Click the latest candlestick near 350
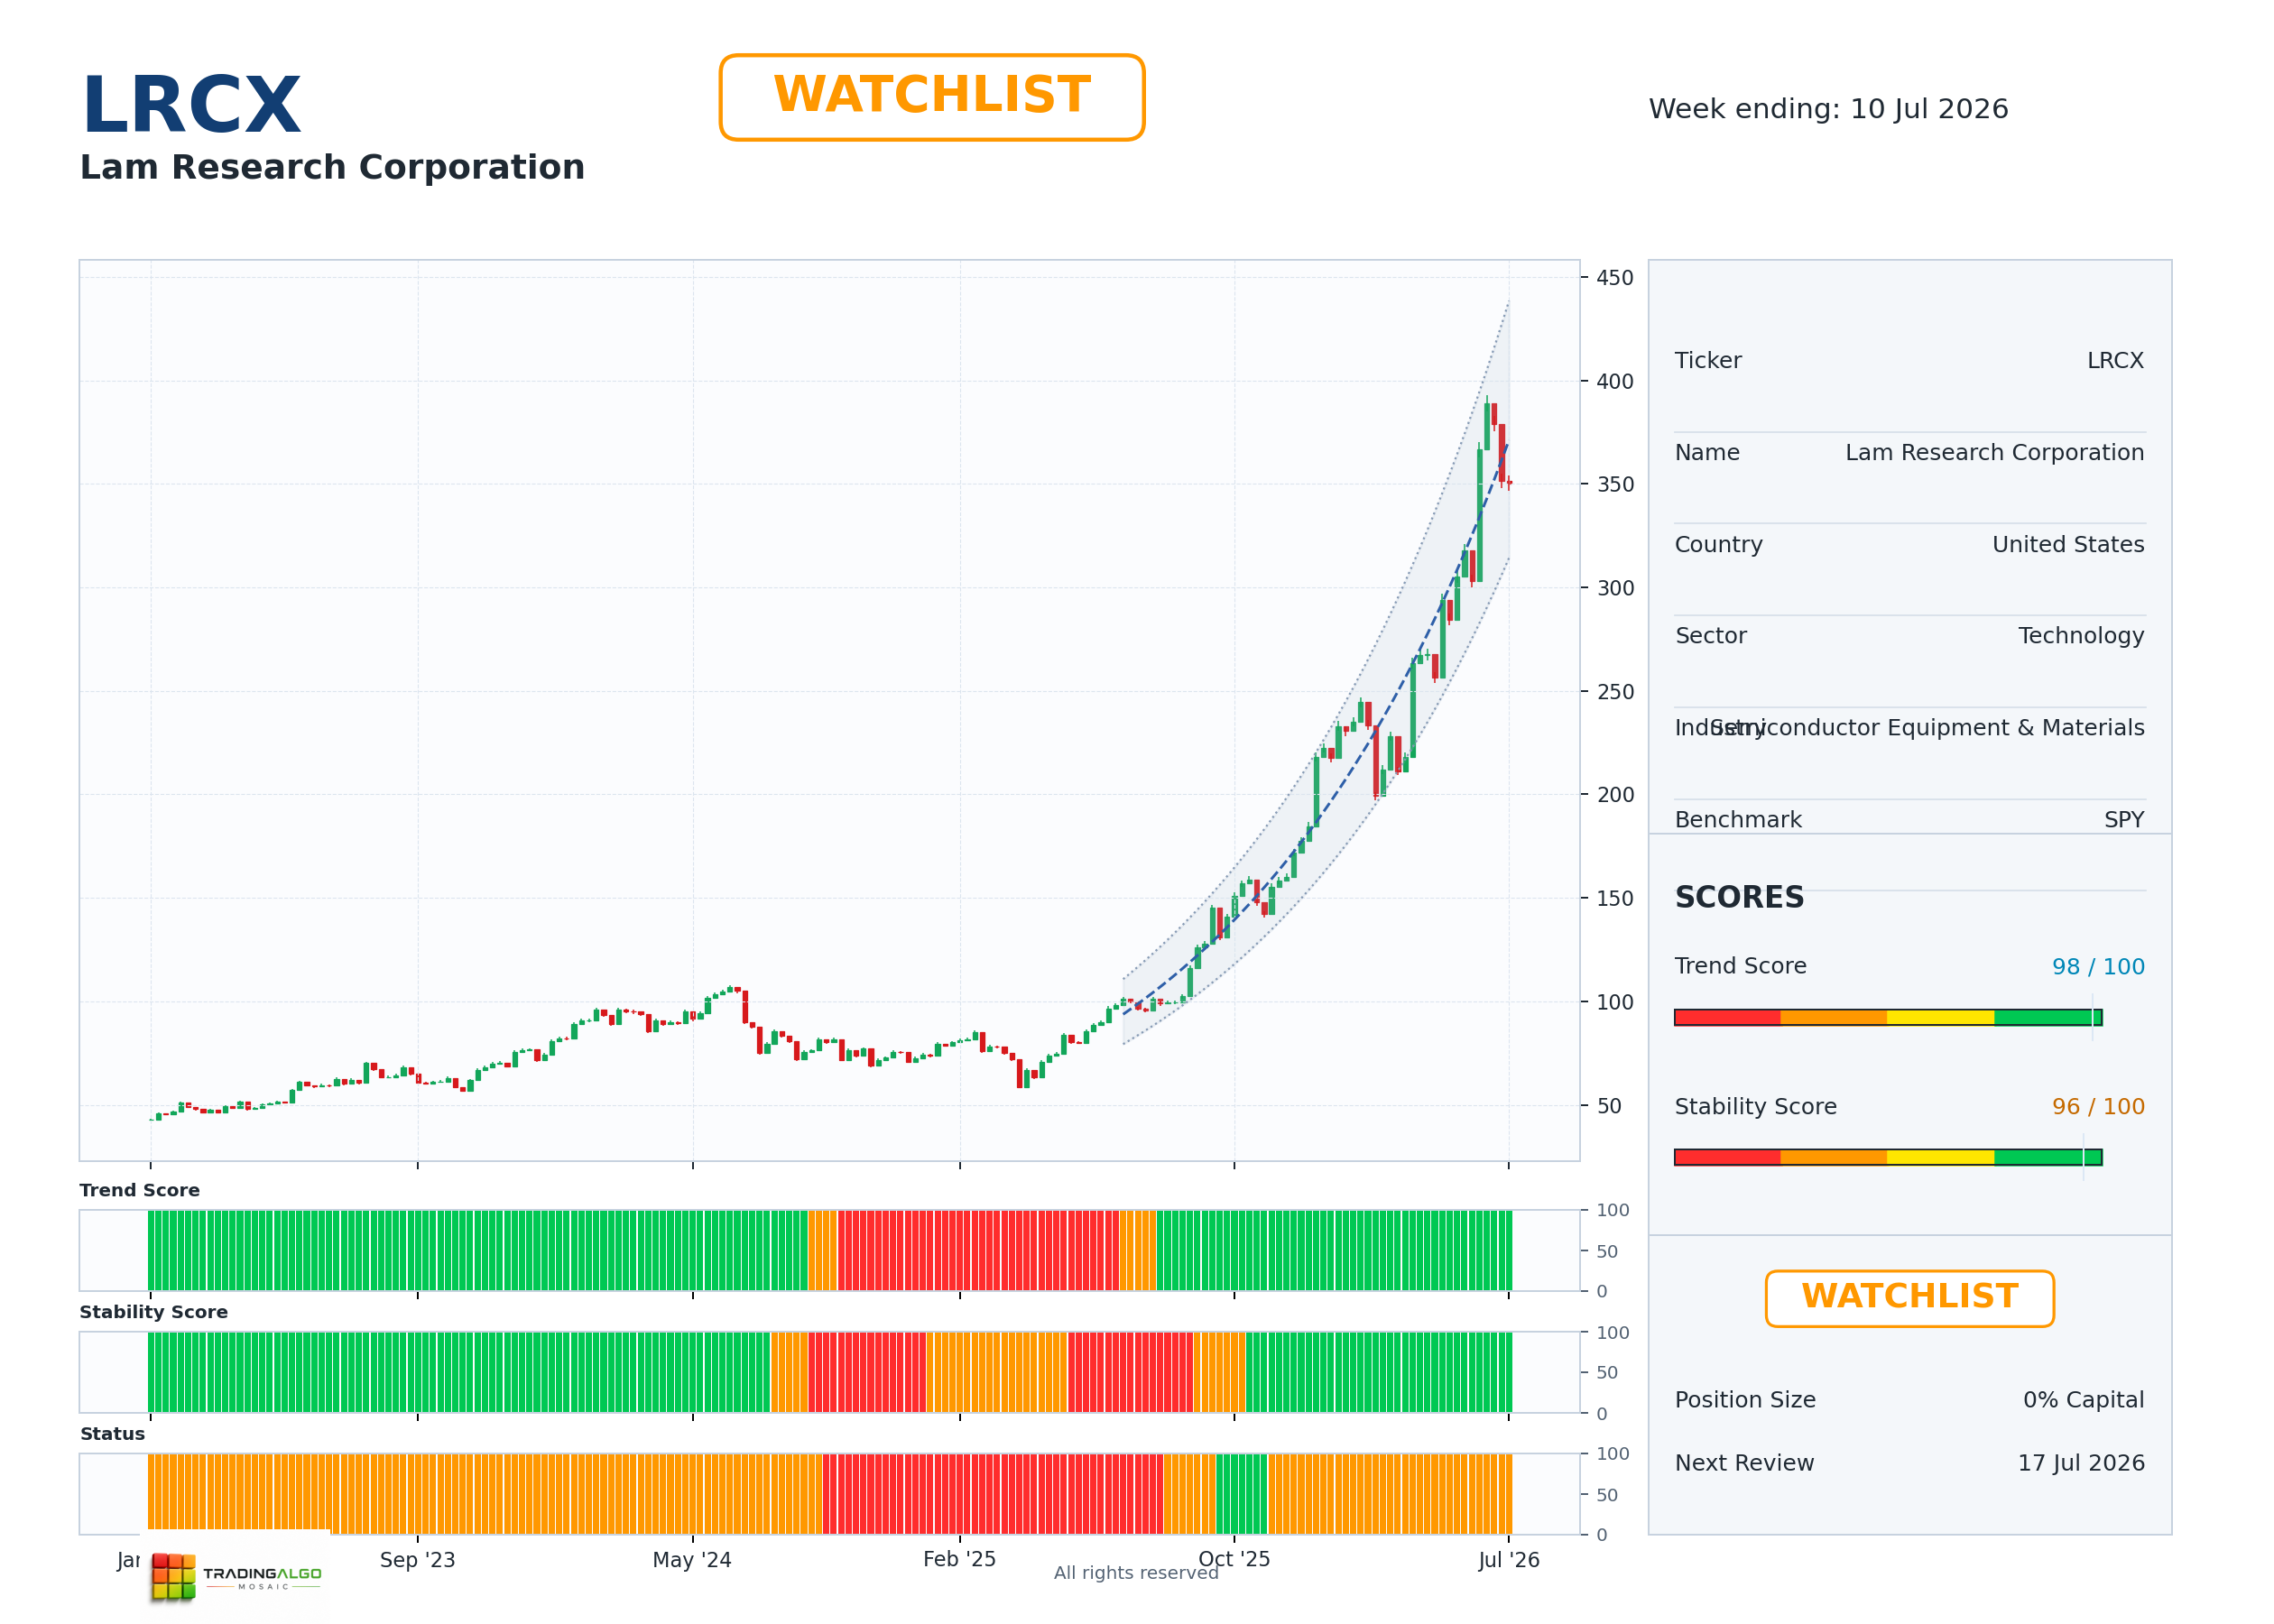This screenshot has height=1624, width=2274. tap(1509, 483)
